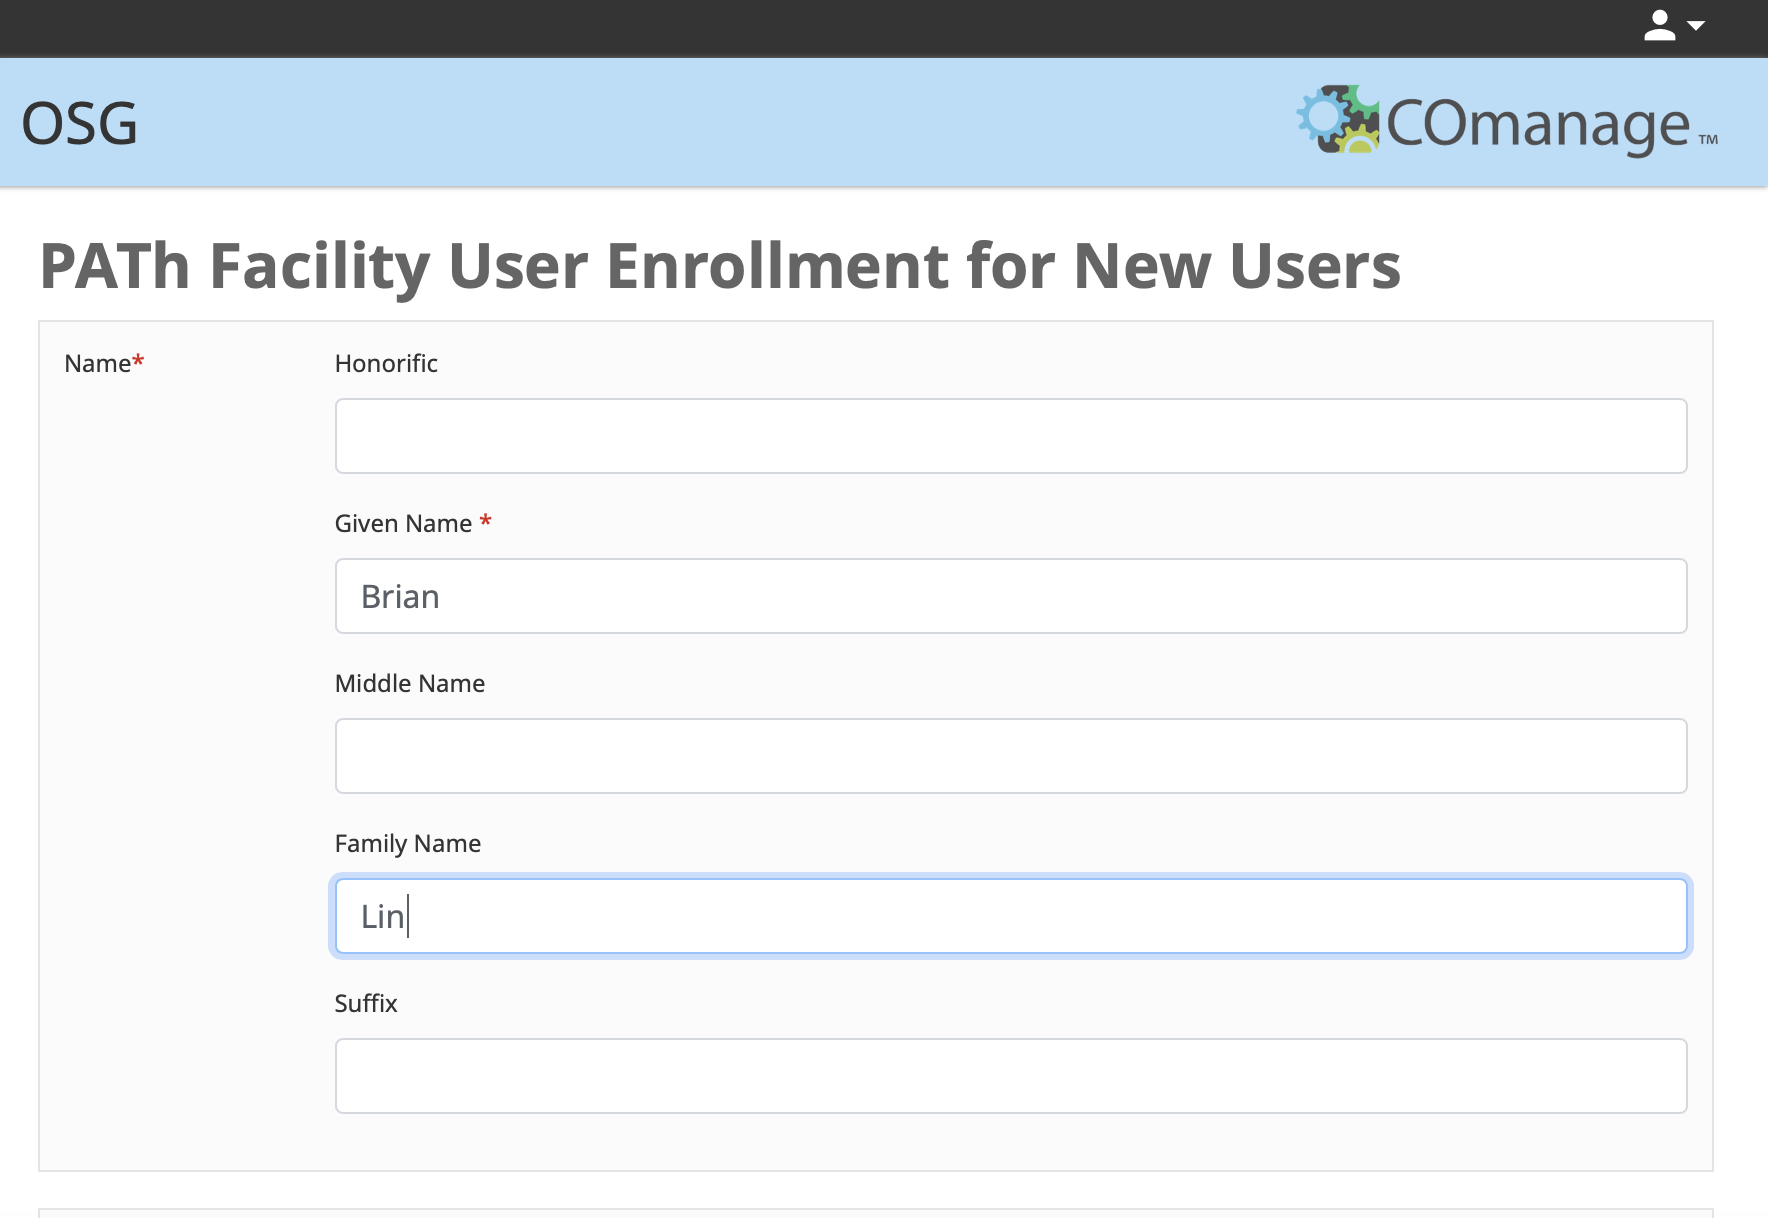Focus the empty Middle Name field
The image size is (1768, 1218).
pos(1010,756)
